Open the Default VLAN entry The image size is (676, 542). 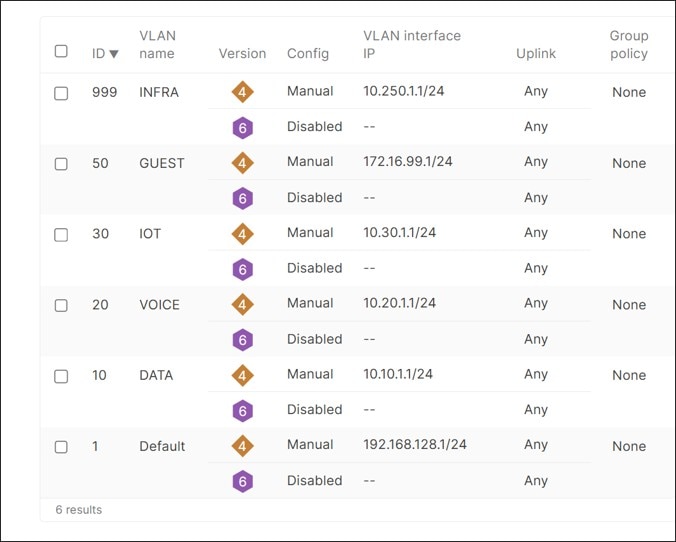pyautogui.click(x=162, y=446)
